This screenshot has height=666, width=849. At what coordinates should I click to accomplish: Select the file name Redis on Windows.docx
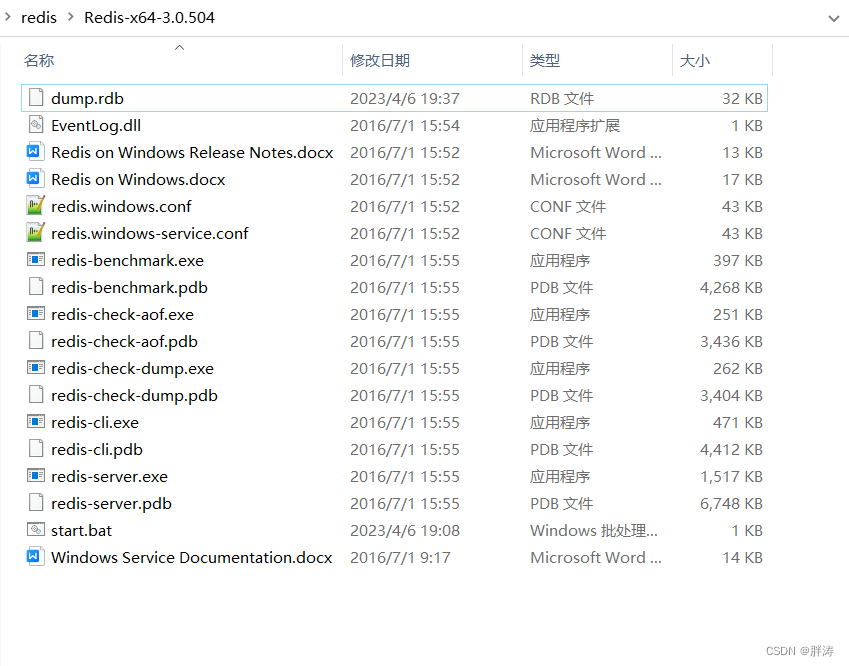(138, 180)
